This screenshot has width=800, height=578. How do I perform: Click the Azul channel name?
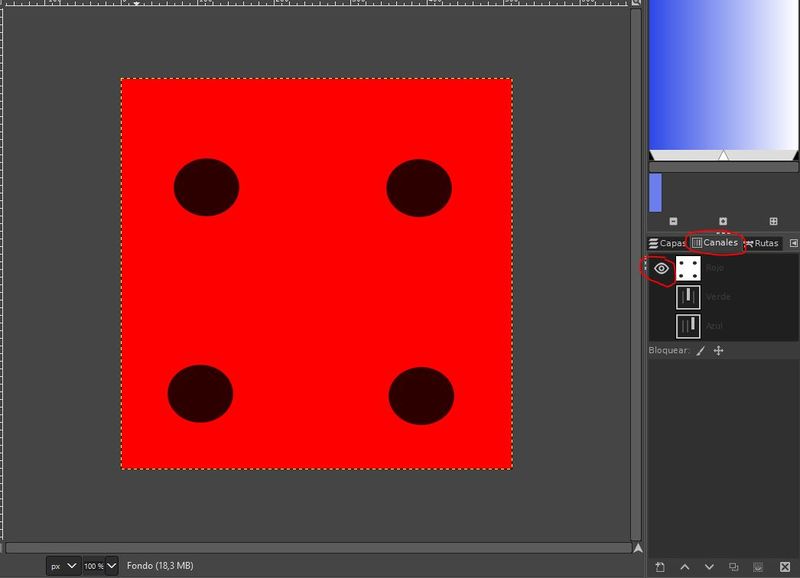pos(714,325)
